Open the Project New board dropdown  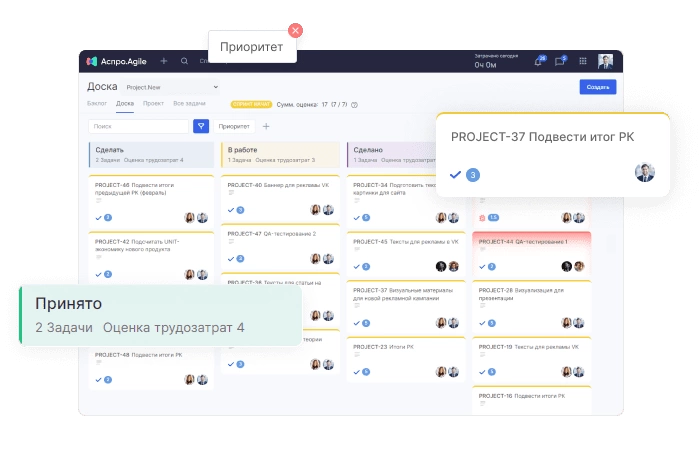click(x=172, y=87)
